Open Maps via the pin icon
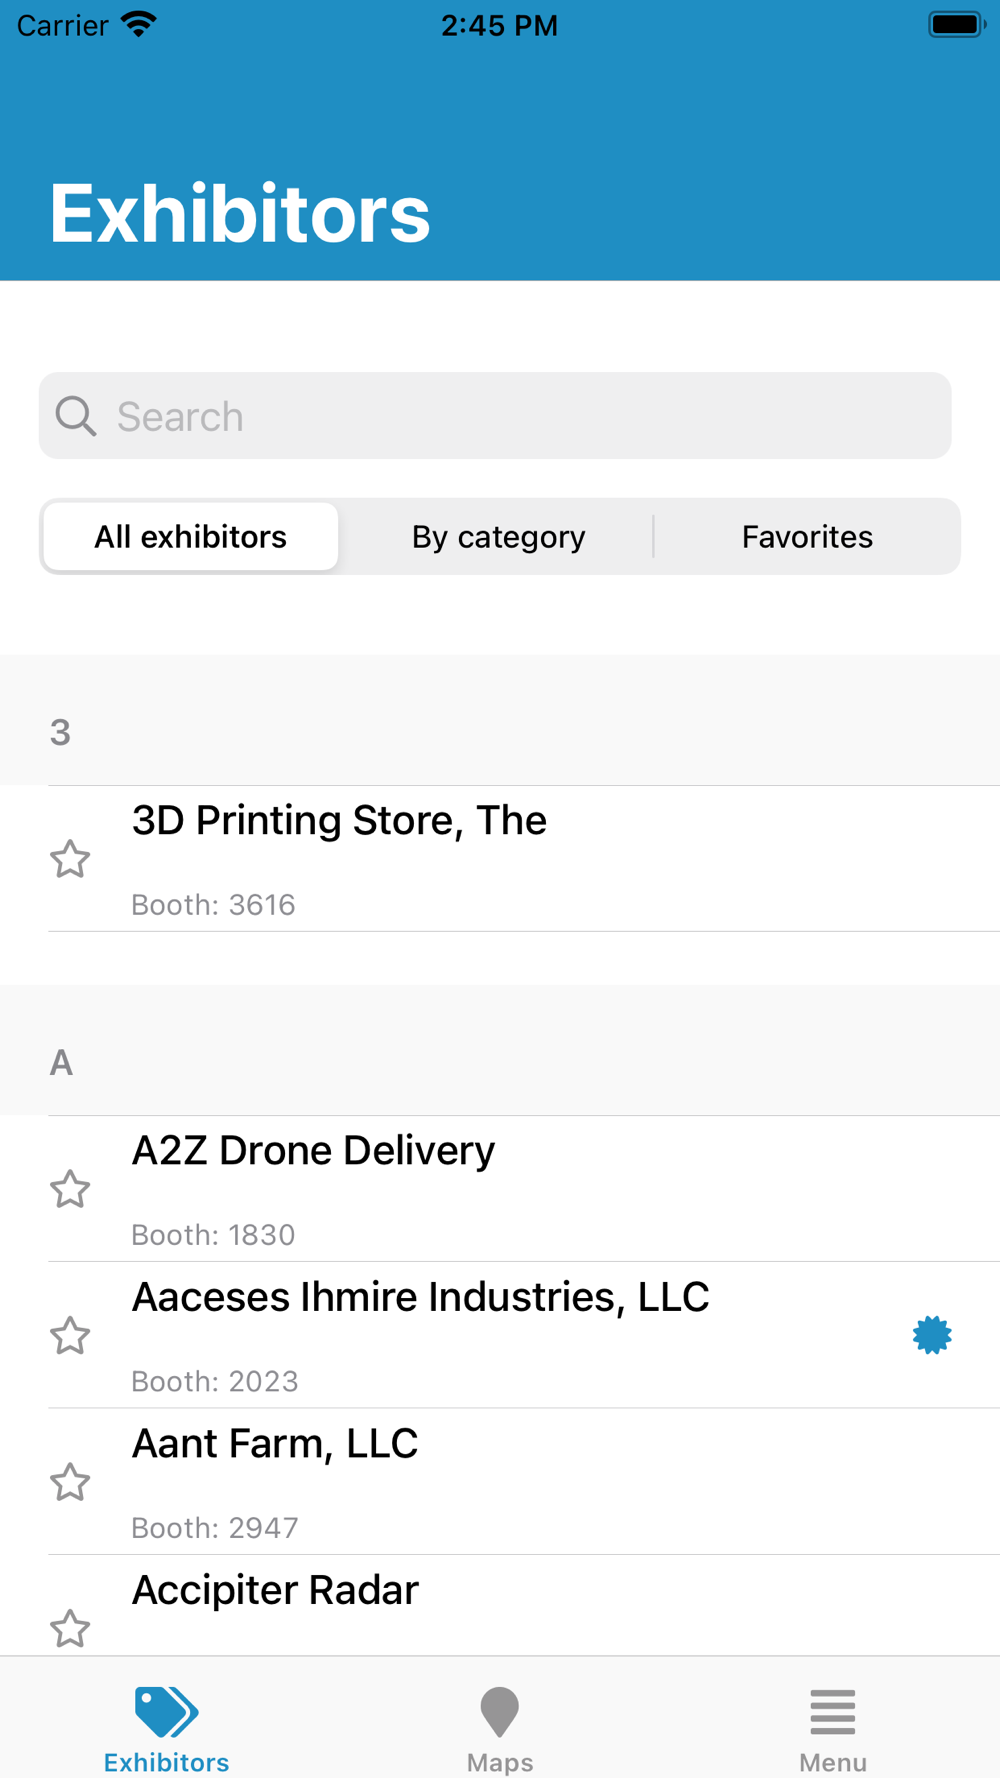Image resolution: width=1000 pixels, height=1778 pixels. click(499, 1712)
